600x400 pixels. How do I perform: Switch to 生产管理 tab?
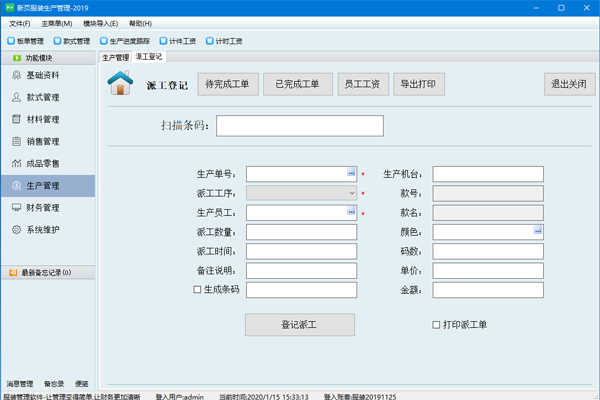pos(116,57)
